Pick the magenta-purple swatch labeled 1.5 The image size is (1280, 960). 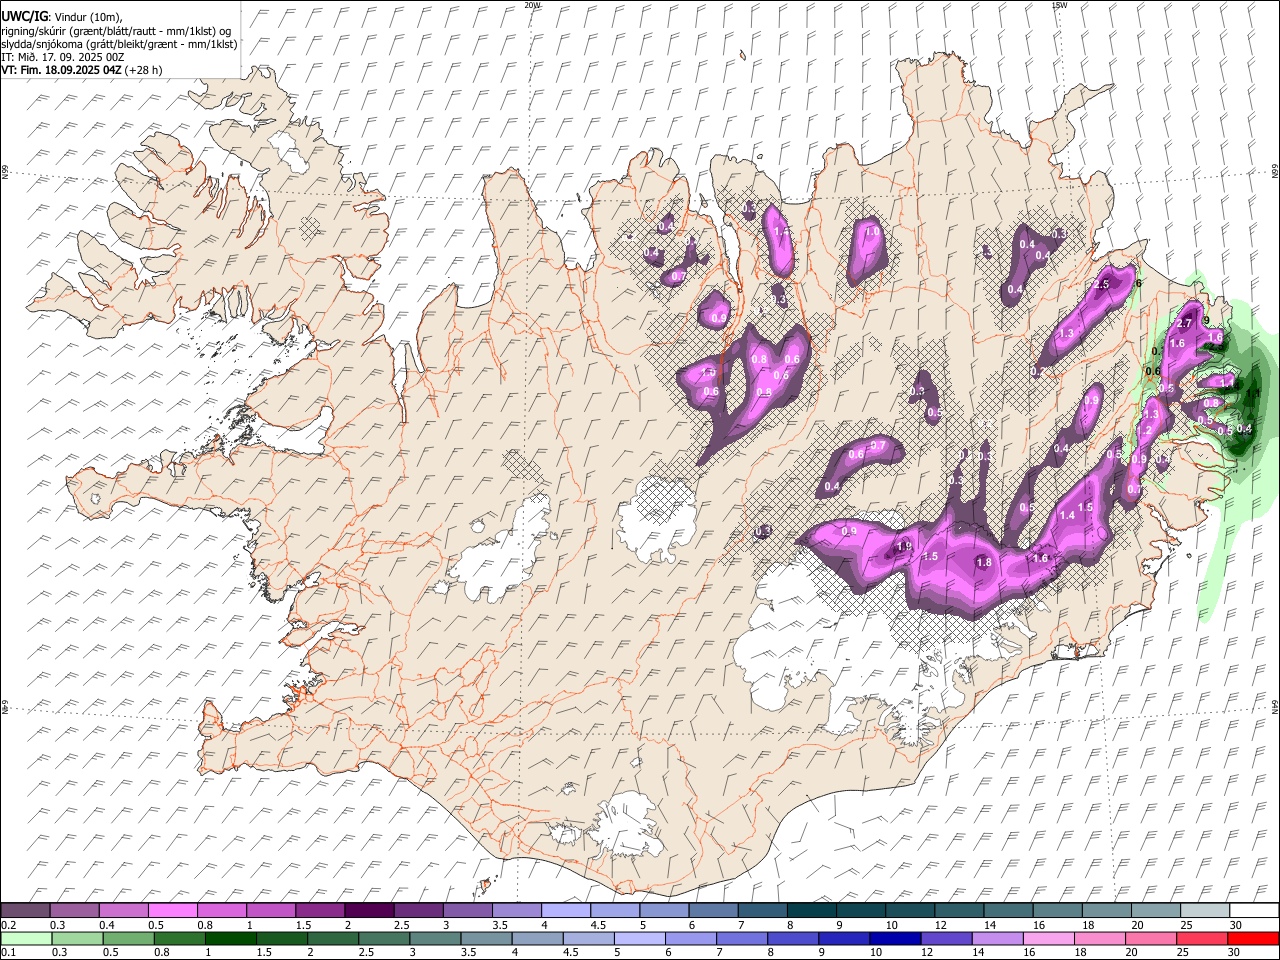tap(320, 911)
